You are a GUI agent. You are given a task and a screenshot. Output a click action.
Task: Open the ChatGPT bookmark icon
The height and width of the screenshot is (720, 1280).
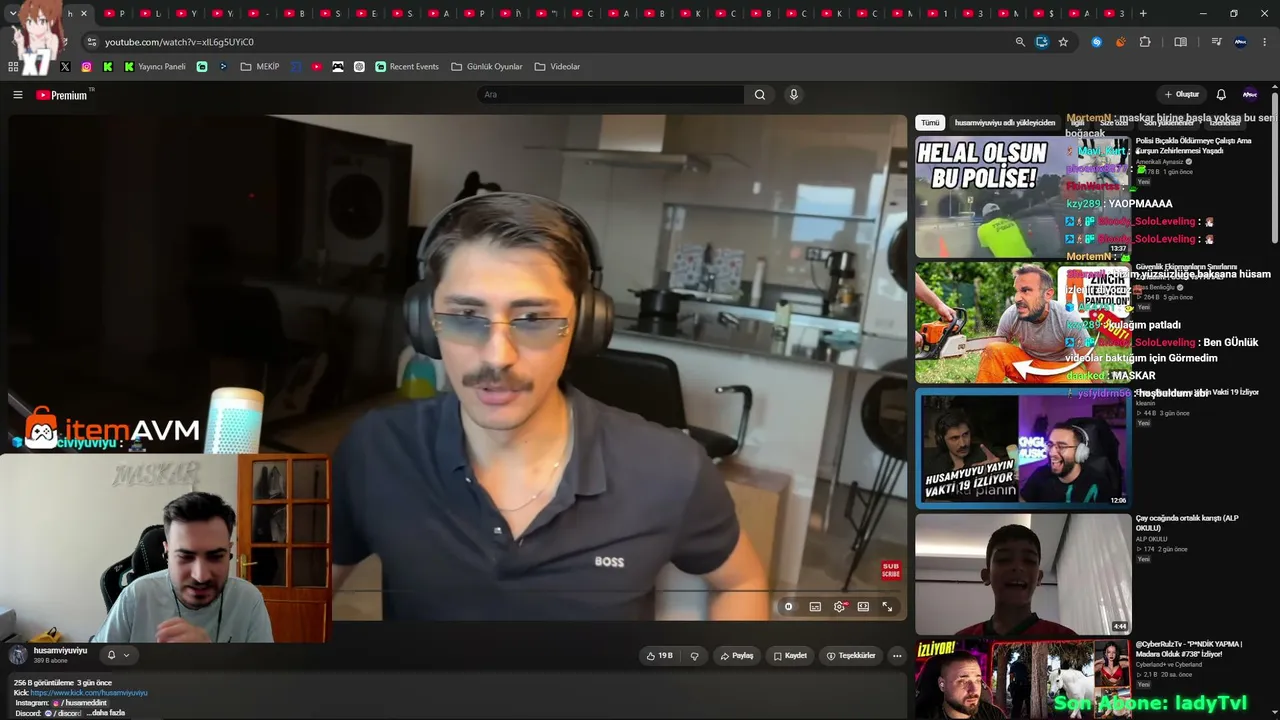tap(359, 67)
